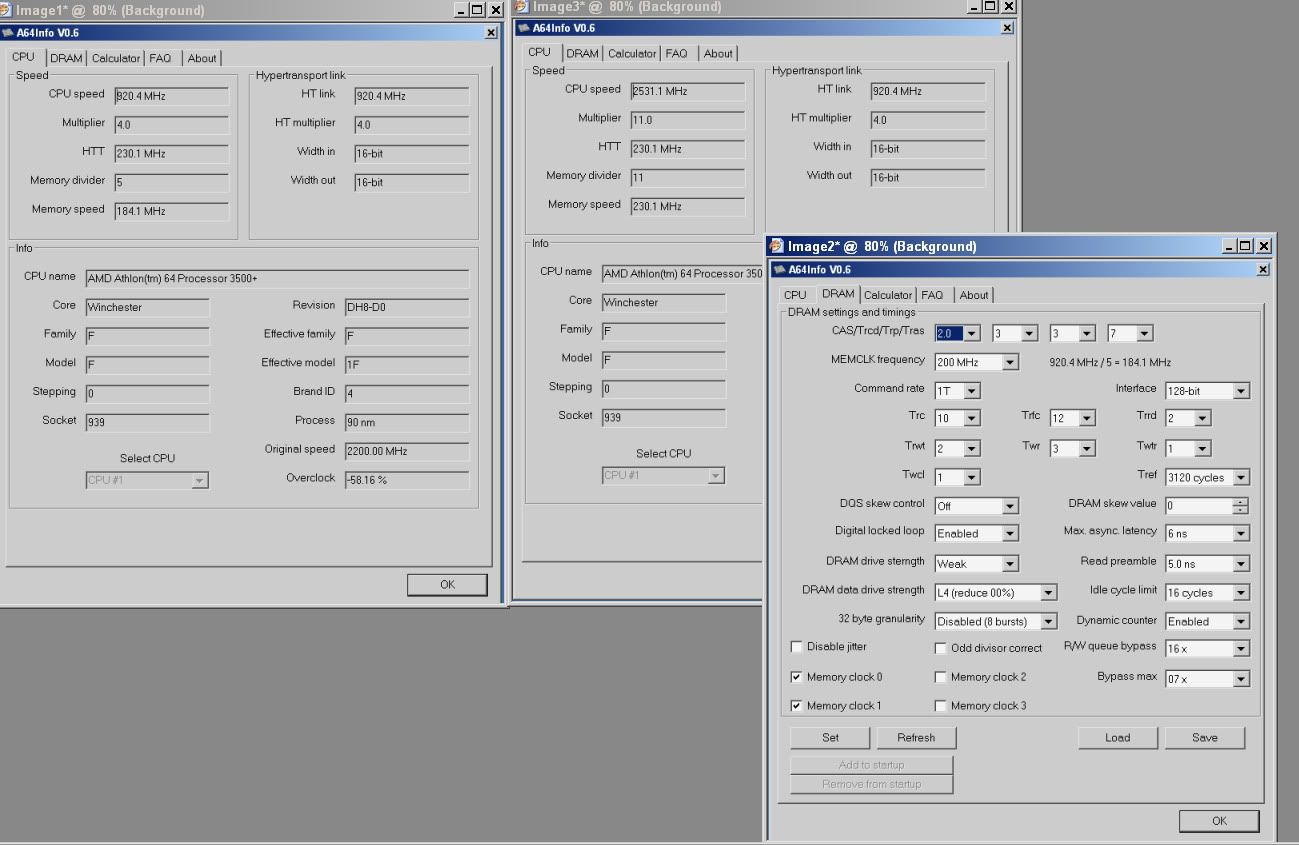Click CPU speed field showing 2531.1 MHz
1299x845 pixels.
click(x=688, y=91)
